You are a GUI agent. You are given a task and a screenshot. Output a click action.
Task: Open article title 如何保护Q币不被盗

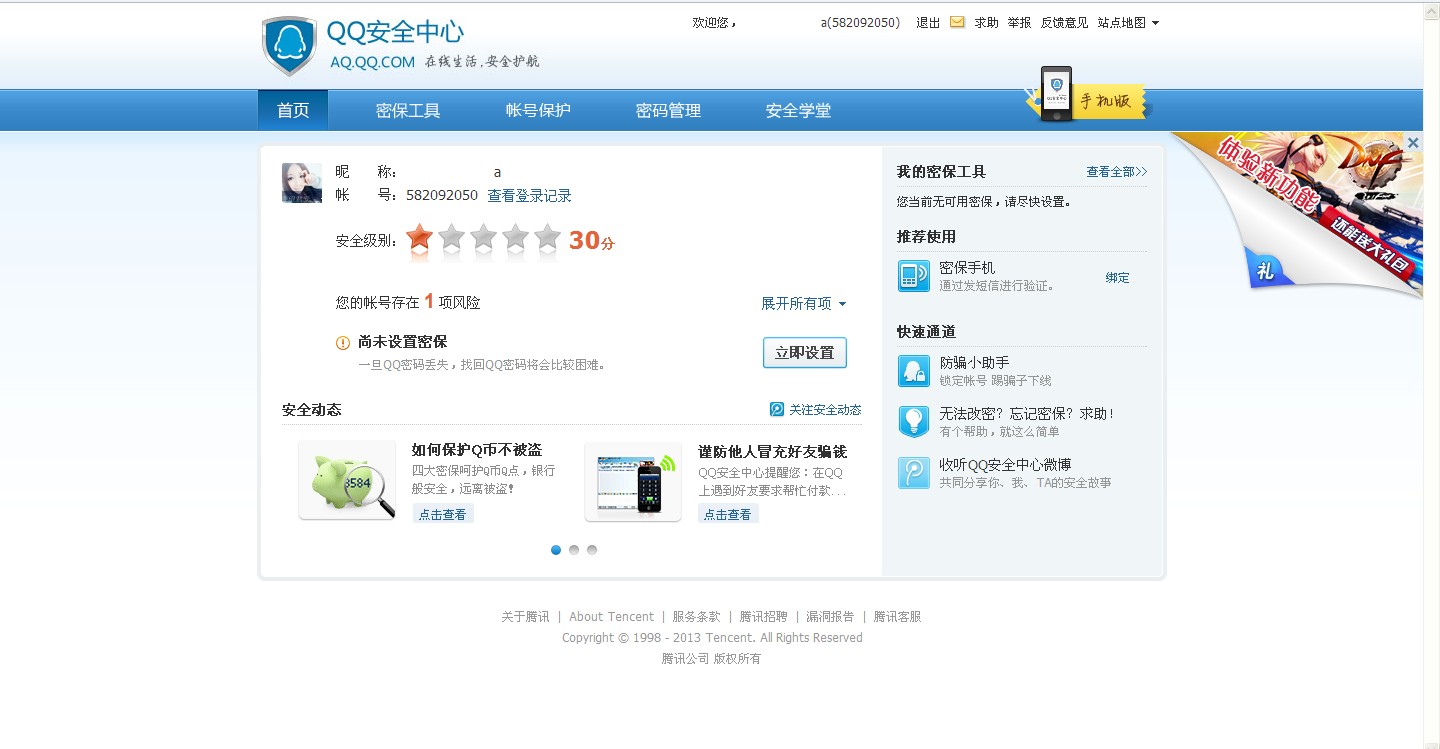click(x=477, y=450)
